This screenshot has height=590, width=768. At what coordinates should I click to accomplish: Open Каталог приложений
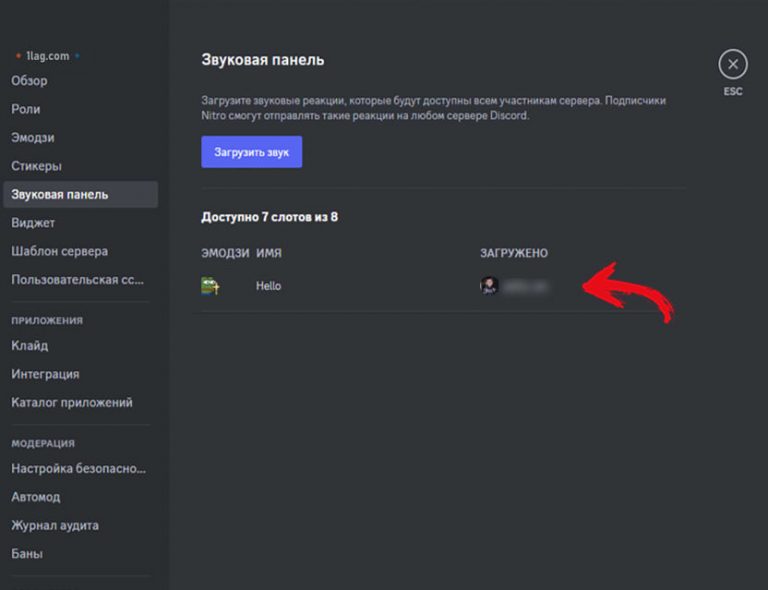pos(72,403)
